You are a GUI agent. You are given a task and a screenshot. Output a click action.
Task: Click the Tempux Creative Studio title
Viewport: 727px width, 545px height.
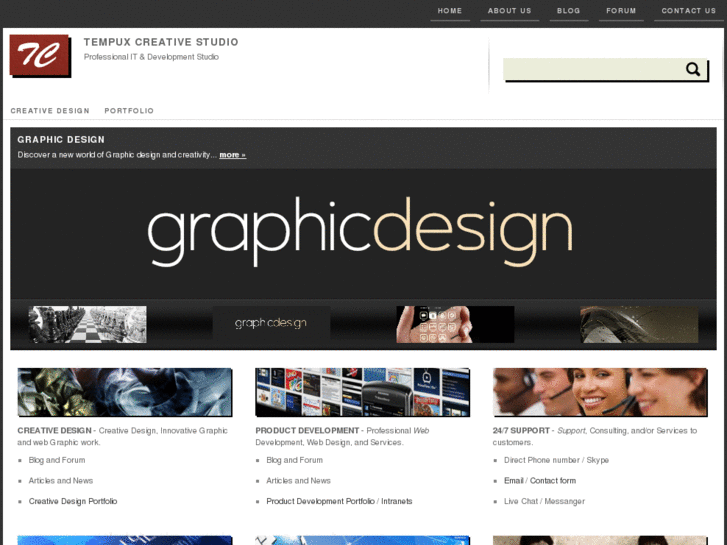[161, 42]
